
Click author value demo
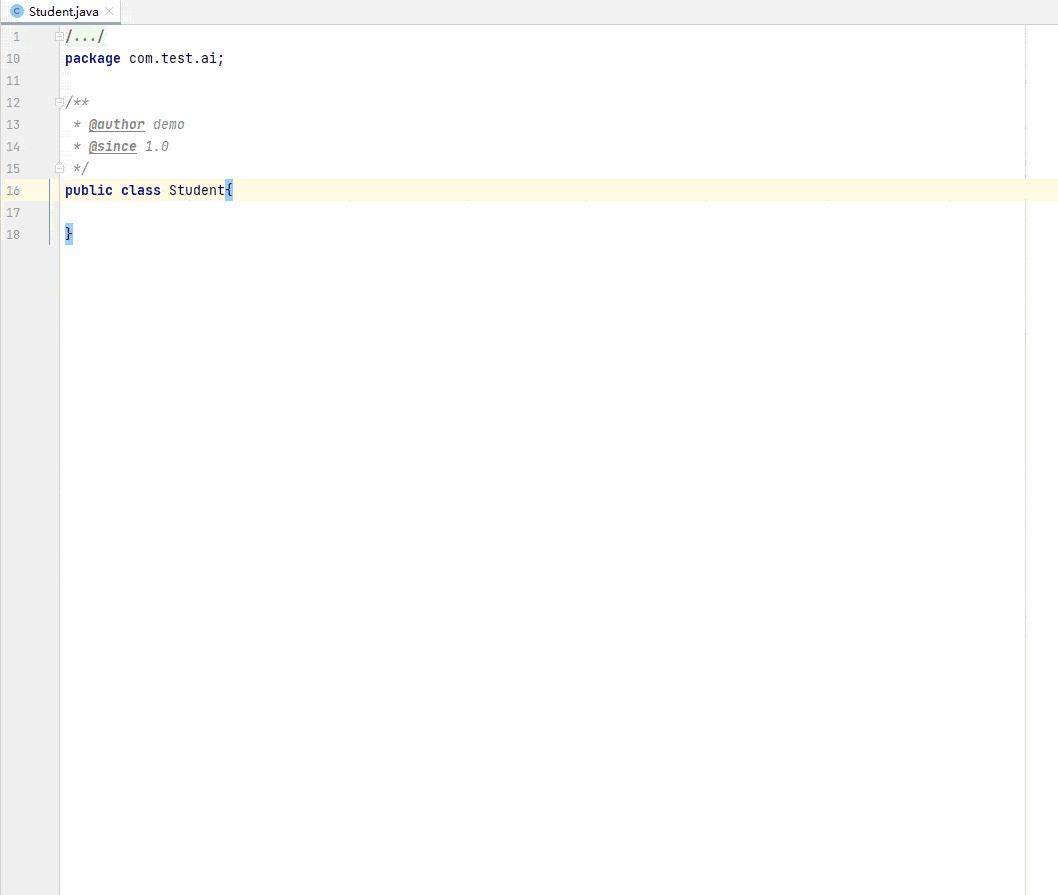[169, 124]
